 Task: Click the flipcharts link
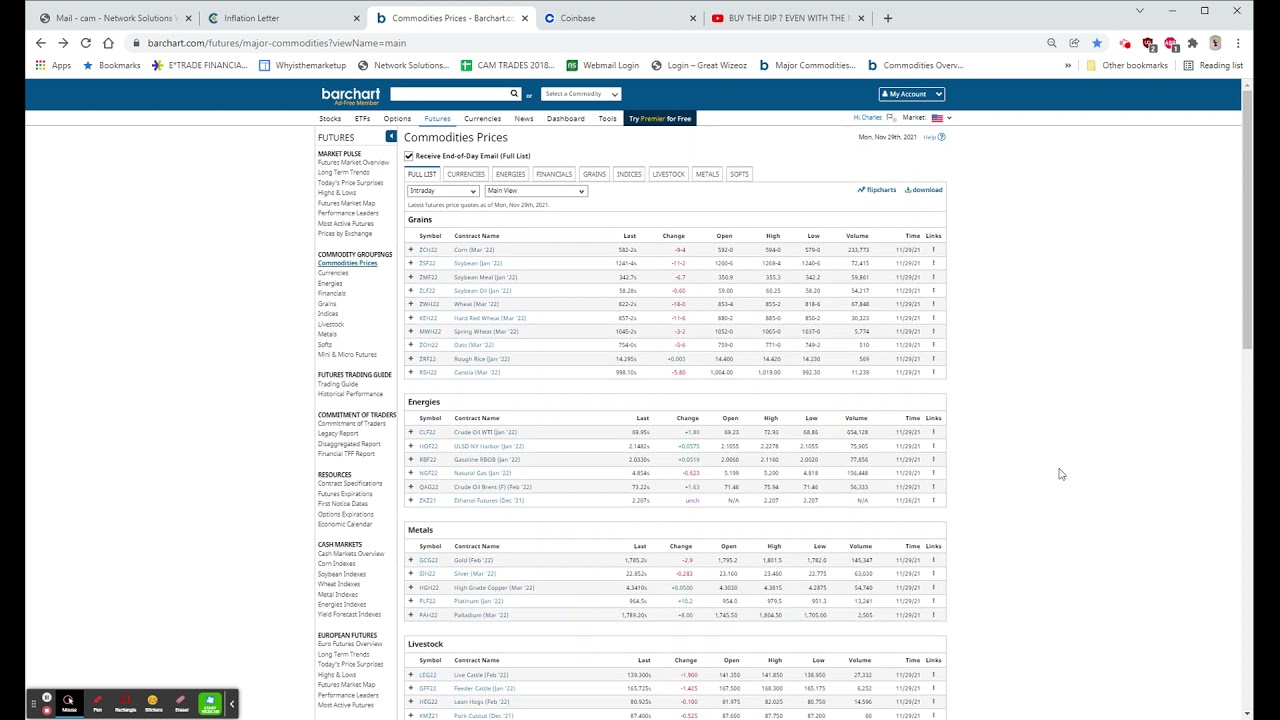(x=877, y=190)
